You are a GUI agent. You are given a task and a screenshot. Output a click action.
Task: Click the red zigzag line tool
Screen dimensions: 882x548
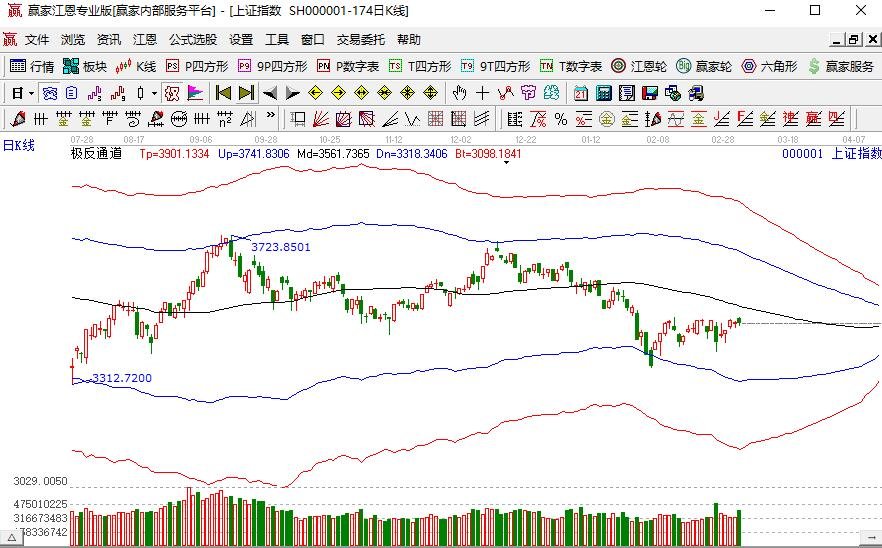506,93
